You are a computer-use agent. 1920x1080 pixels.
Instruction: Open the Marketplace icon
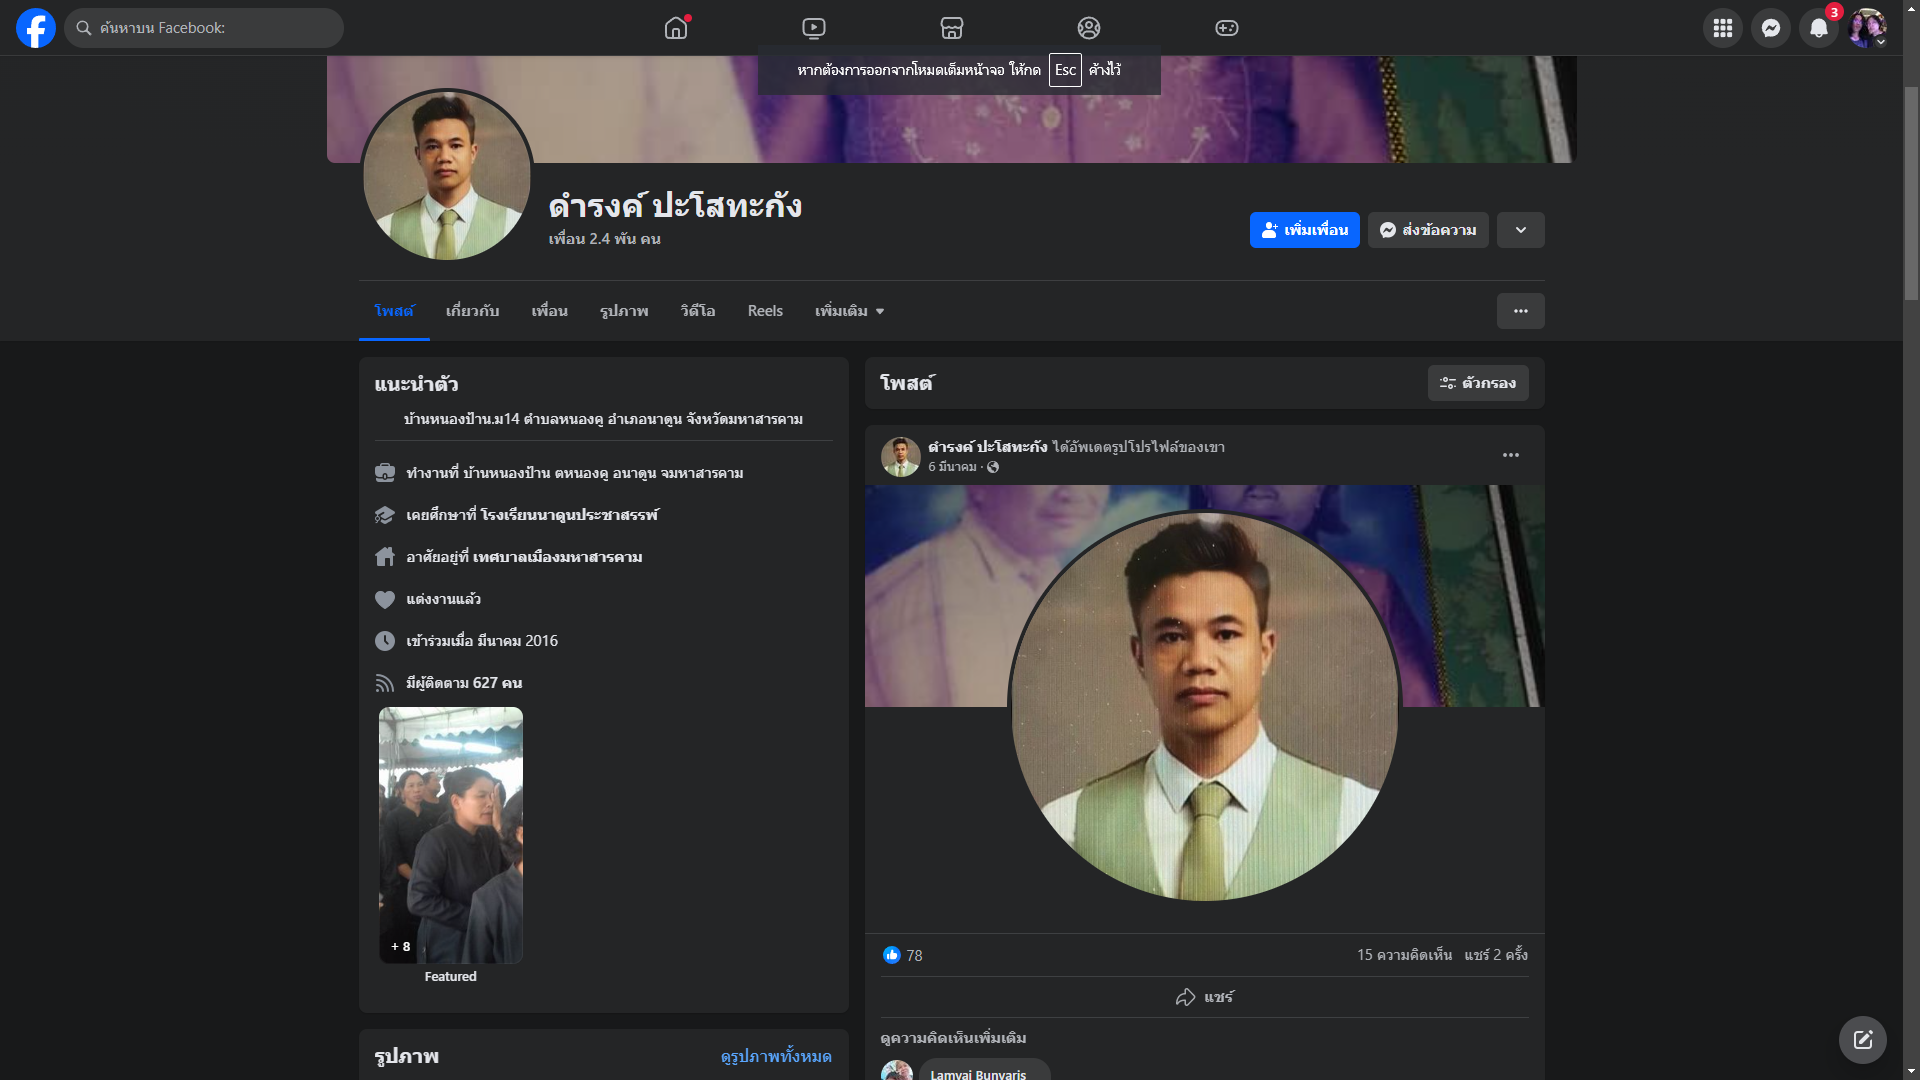tap(951, 28)
